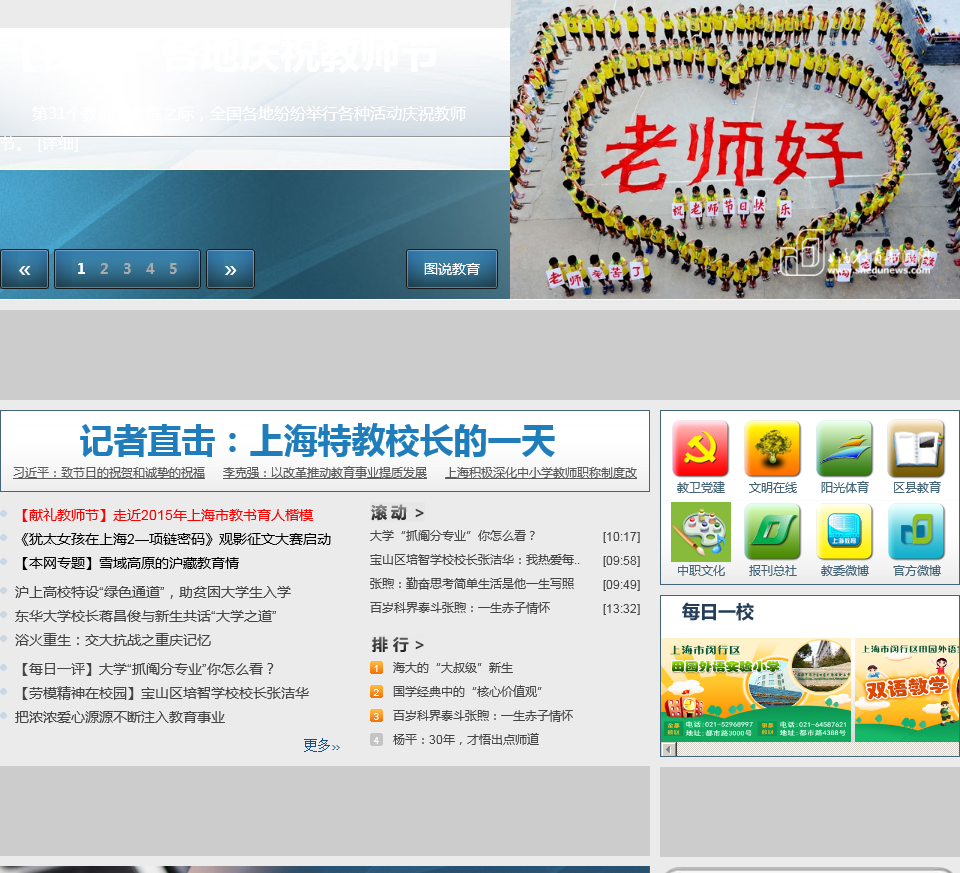Click the gray rank badge number 4
The width and height of the screenshot is (960, 873).
point(377,740)
